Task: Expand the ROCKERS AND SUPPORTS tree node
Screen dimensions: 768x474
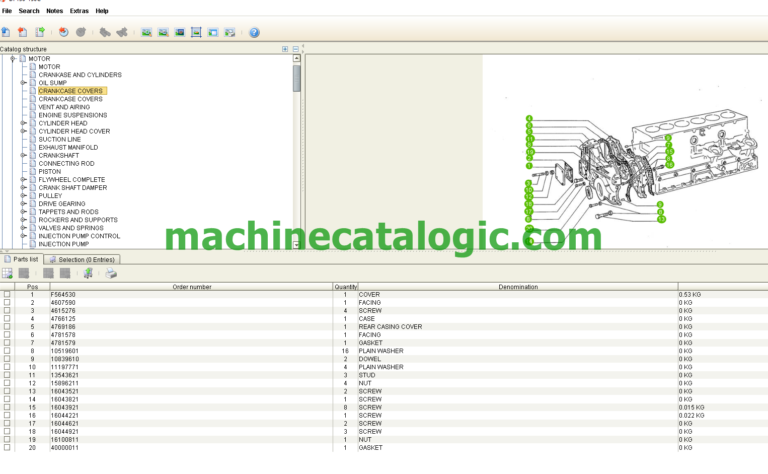Action: point(23,220)
